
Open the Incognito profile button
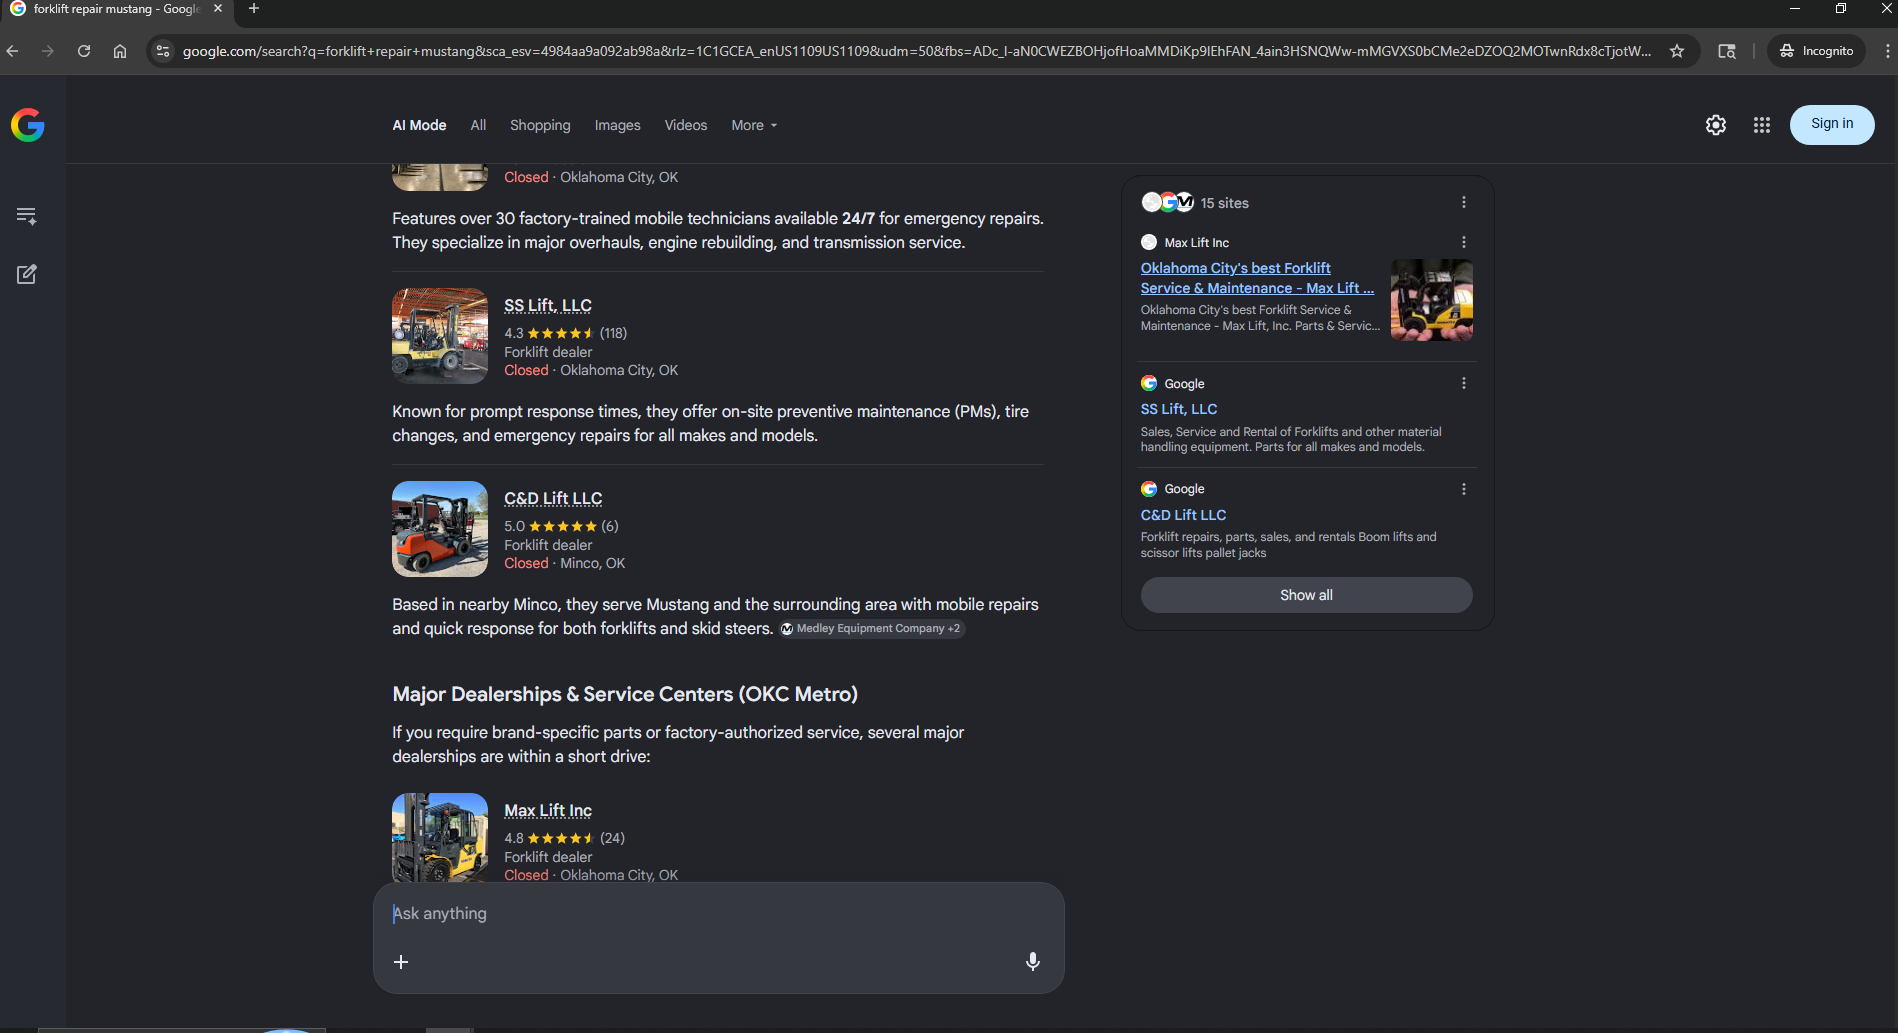[1817, 51]
